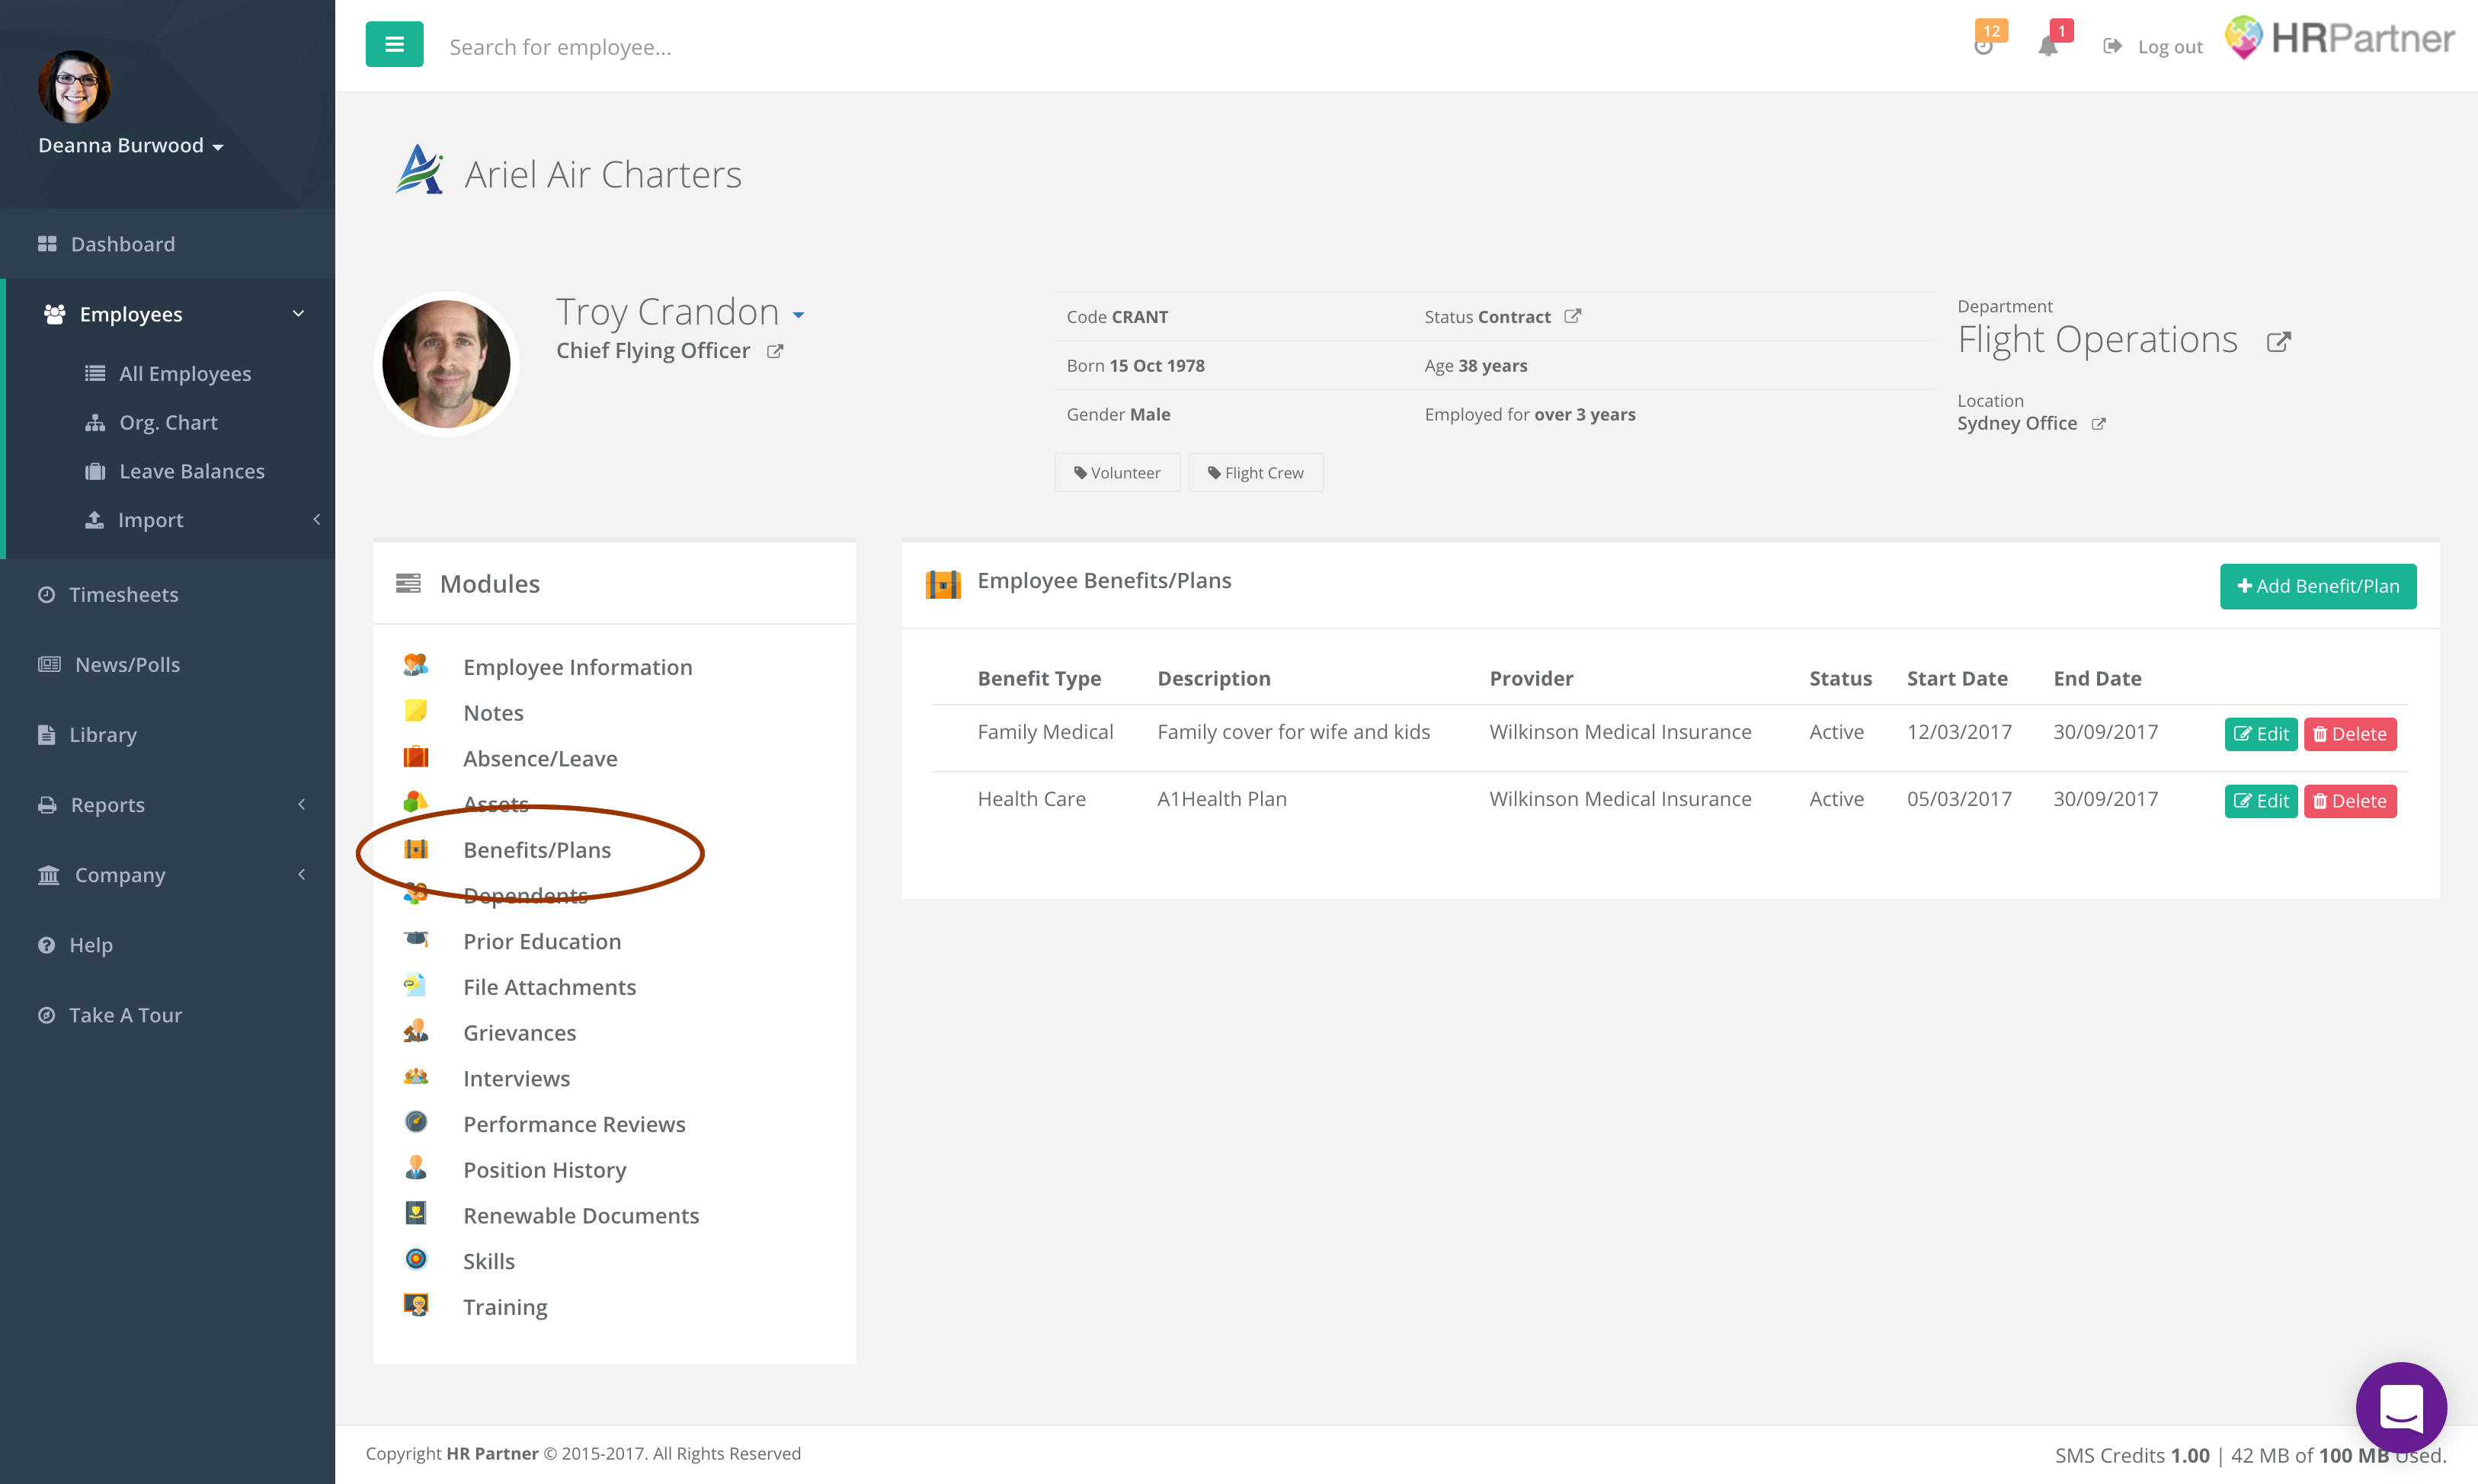Go to Org. Chart in sidebar

168,422
